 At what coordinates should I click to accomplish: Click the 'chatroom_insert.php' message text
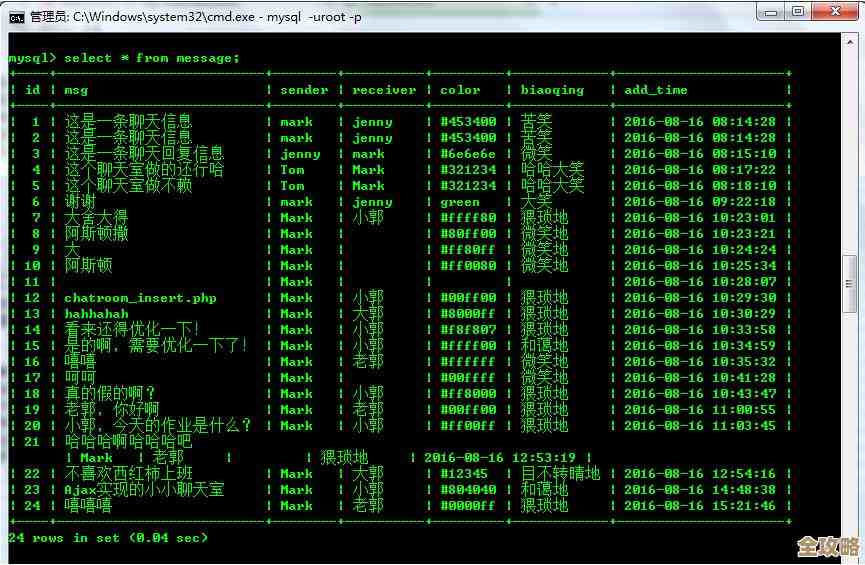[x=140, y=298]
